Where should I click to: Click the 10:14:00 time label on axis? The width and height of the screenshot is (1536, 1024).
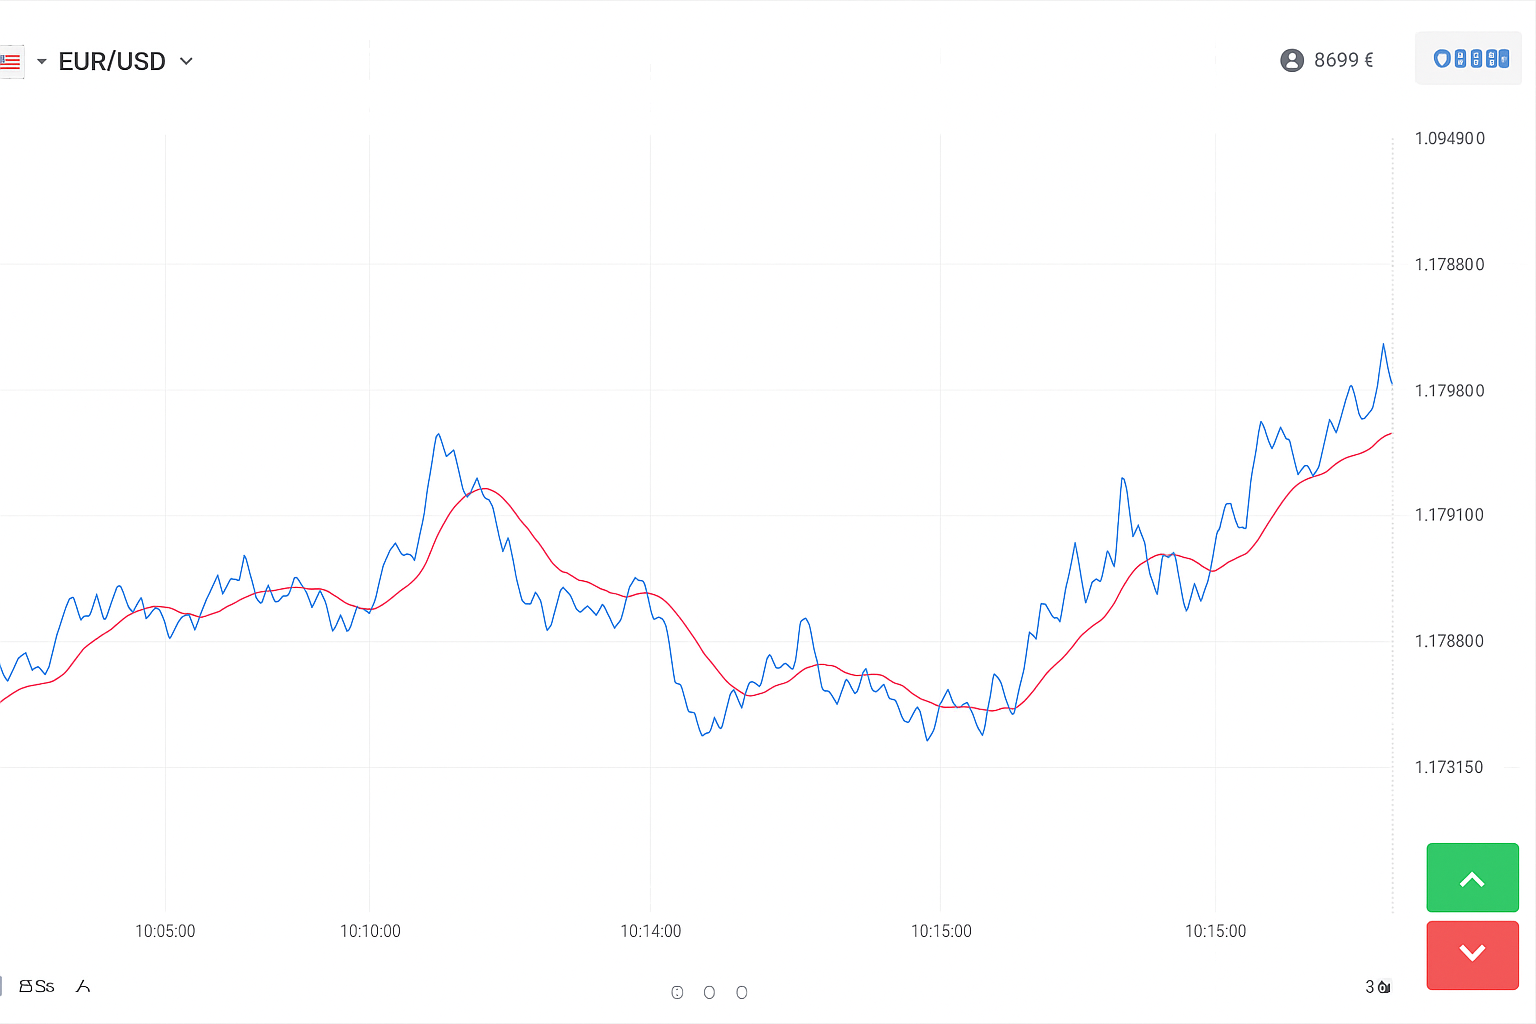651,931
